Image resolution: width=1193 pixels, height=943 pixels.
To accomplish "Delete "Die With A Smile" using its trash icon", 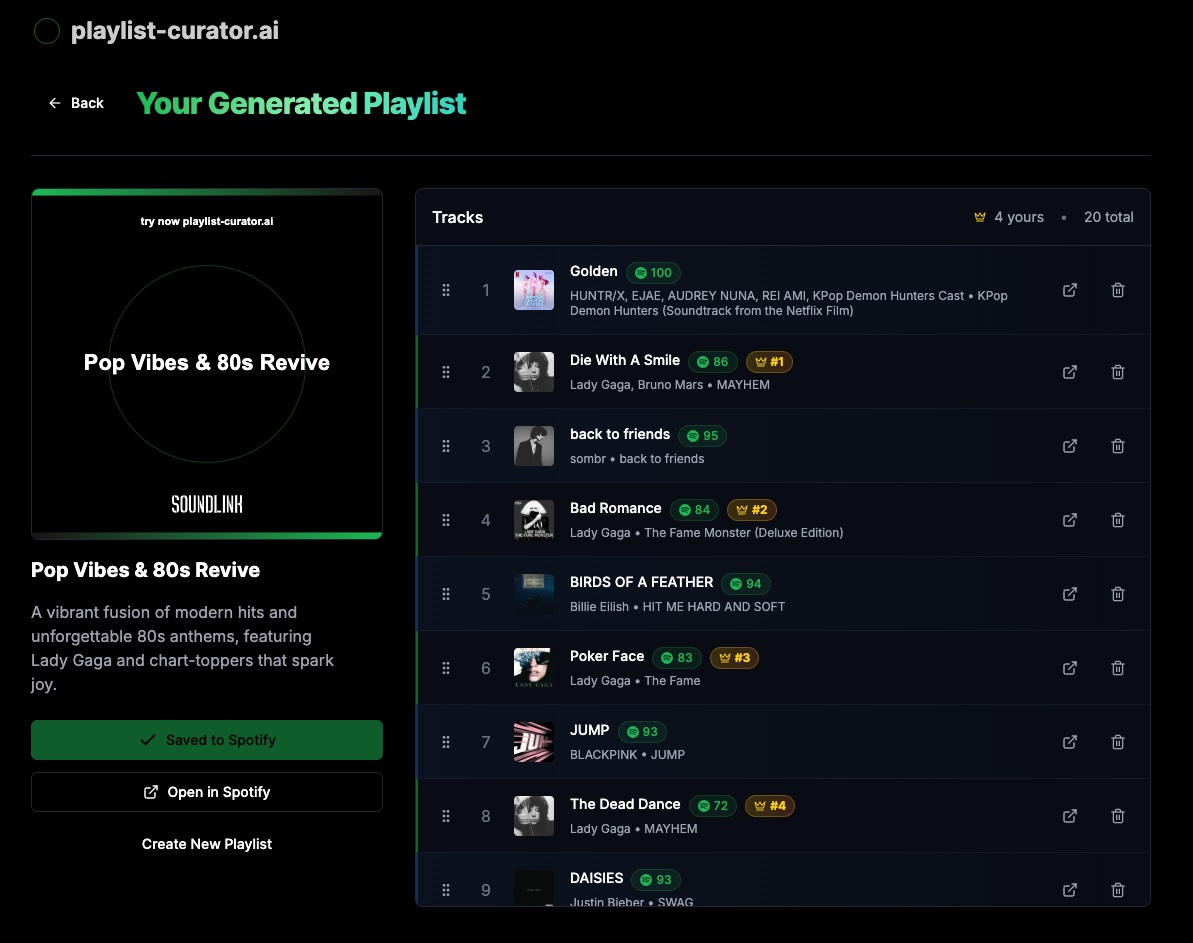I will [x=1117, y=371].
